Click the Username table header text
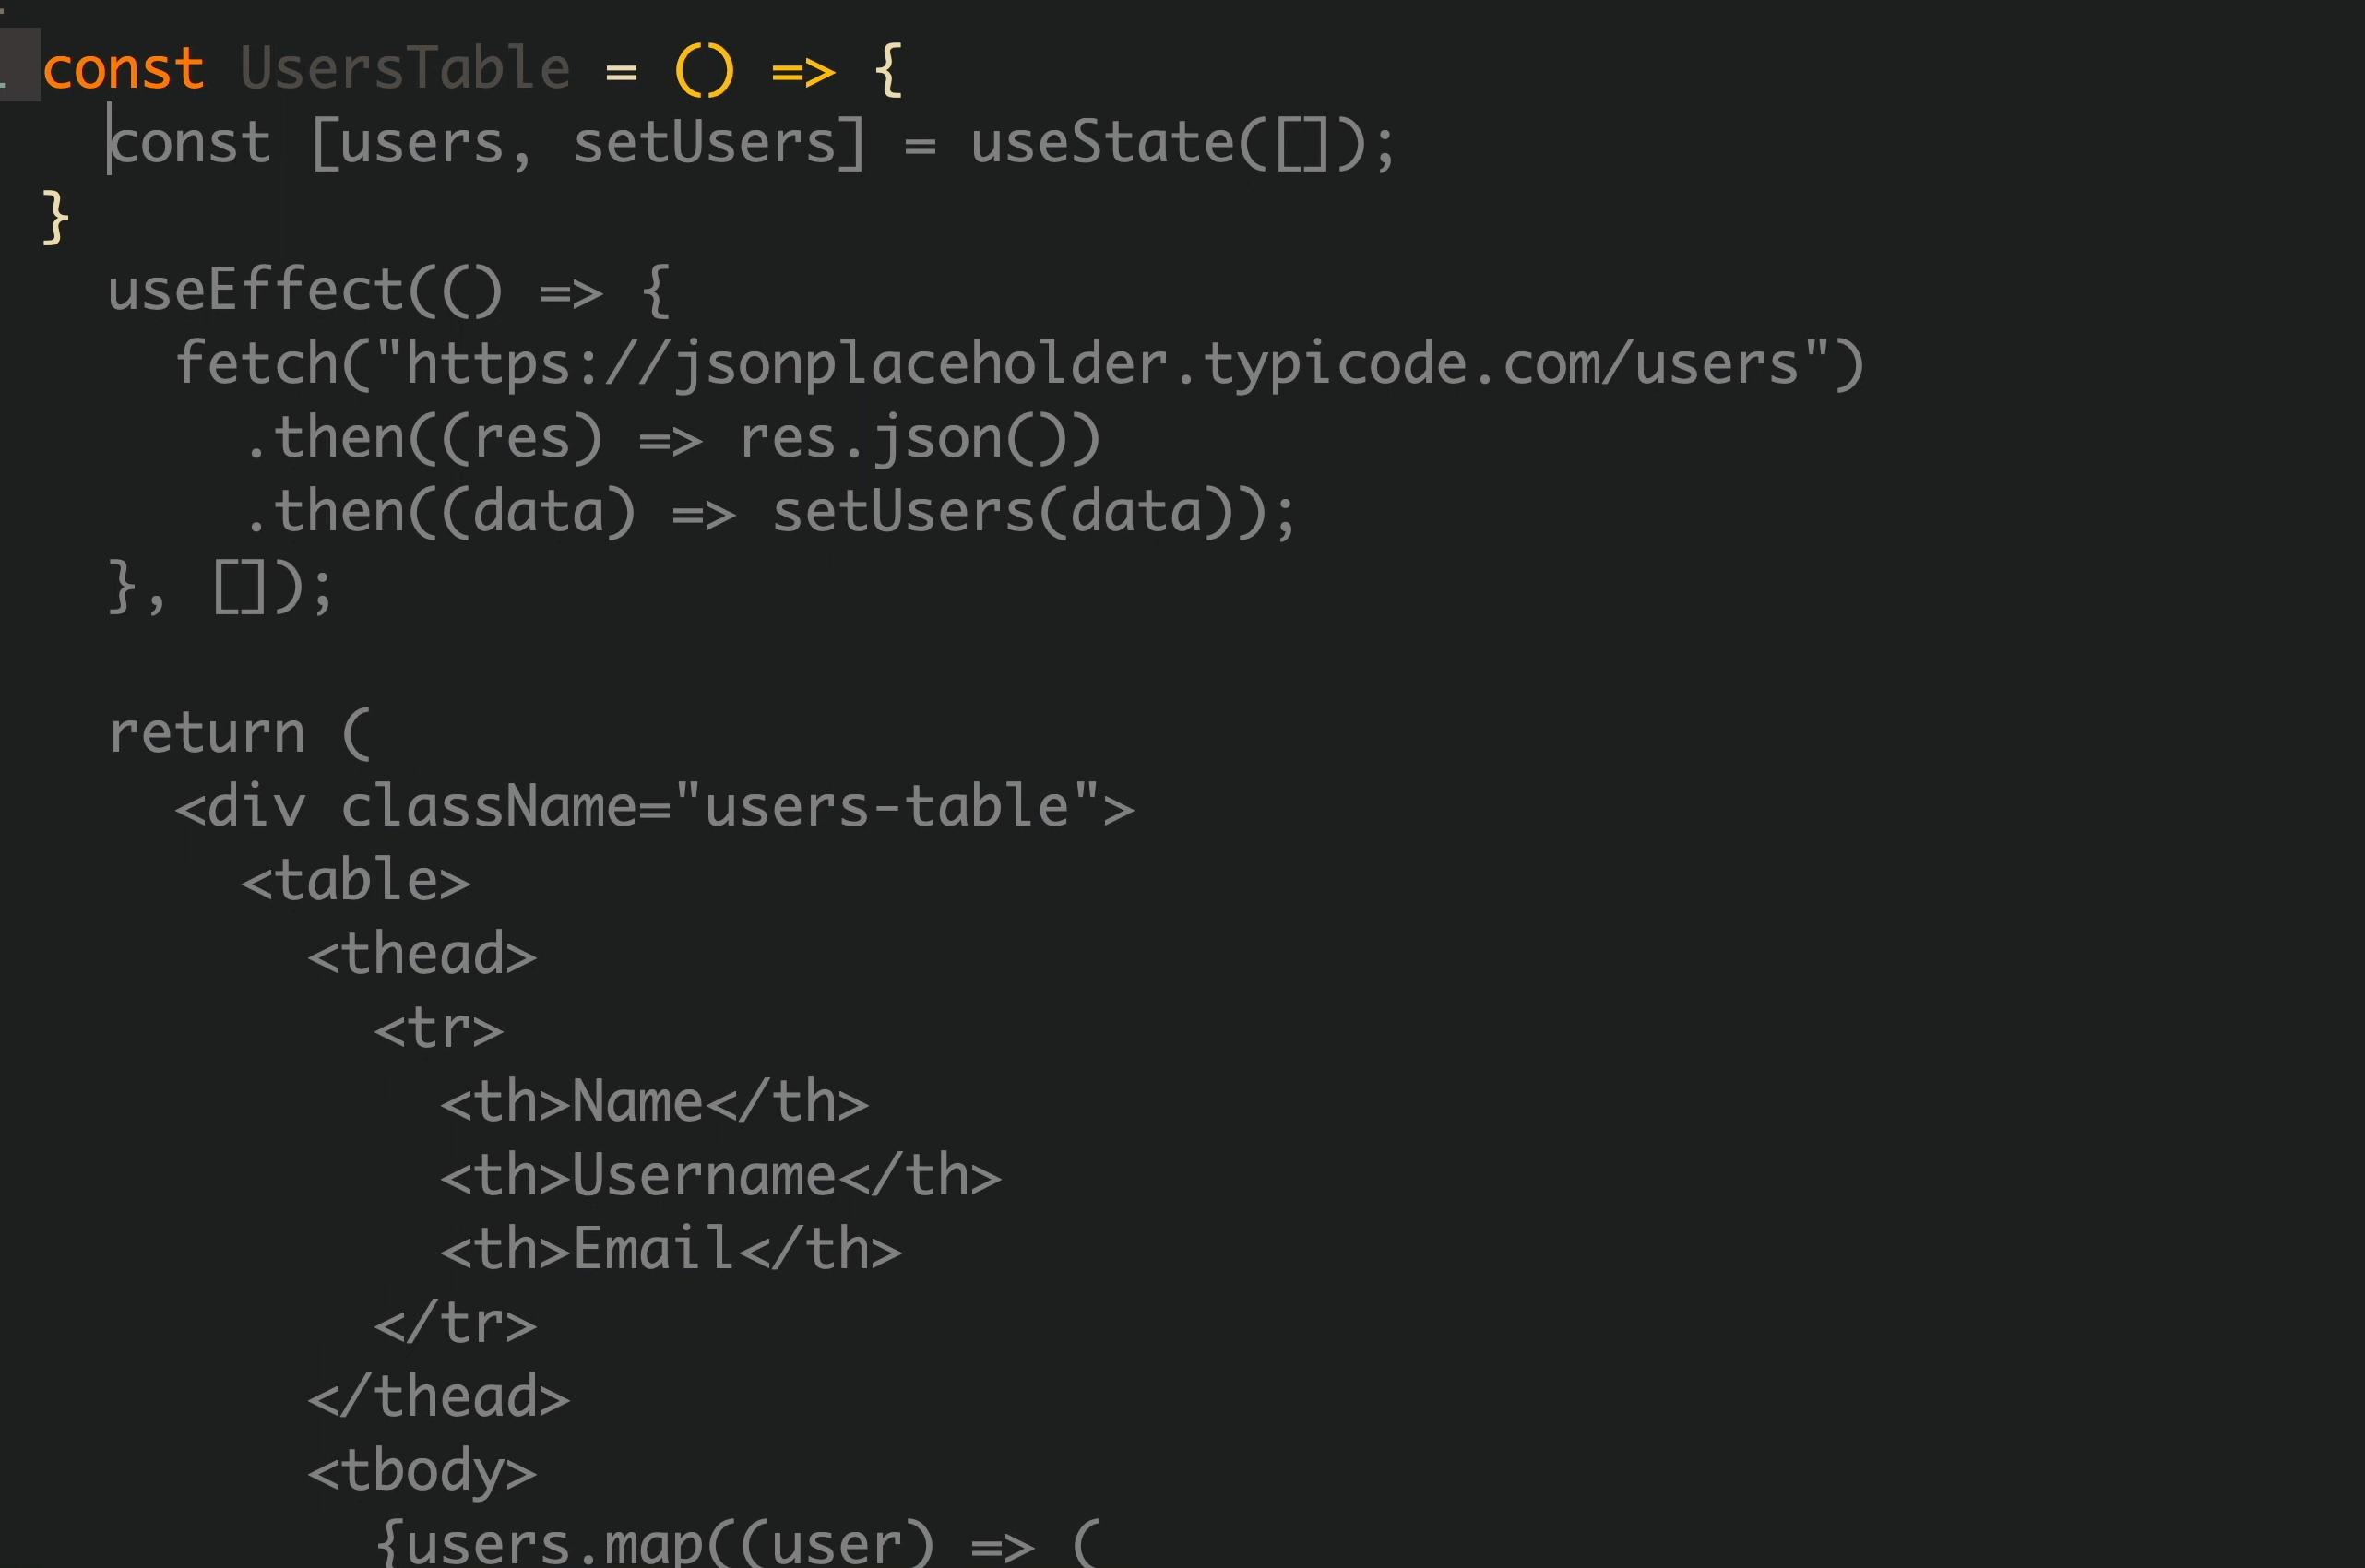 (x=704, y=1176)
